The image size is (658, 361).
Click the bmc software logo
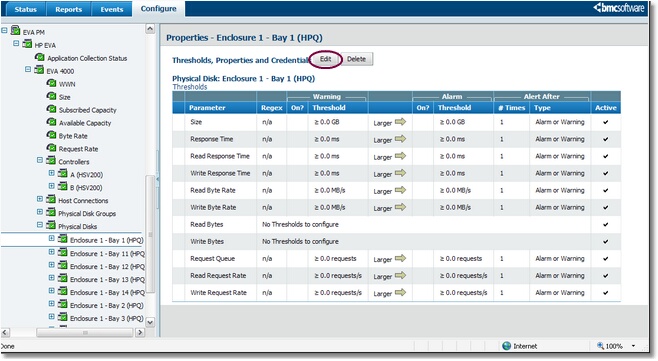[619, 8]
